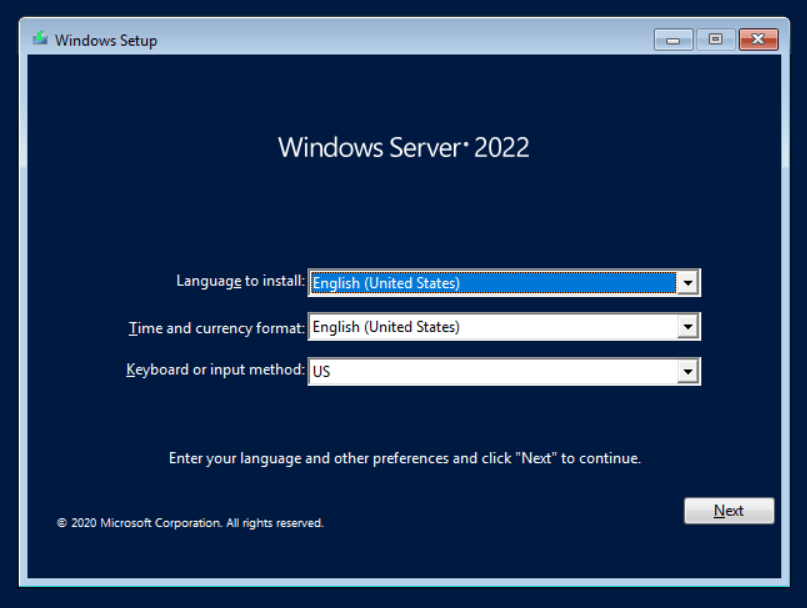
Task: Click the "Language to install" label
Action: pyautogui.click(x=240, y=282)
